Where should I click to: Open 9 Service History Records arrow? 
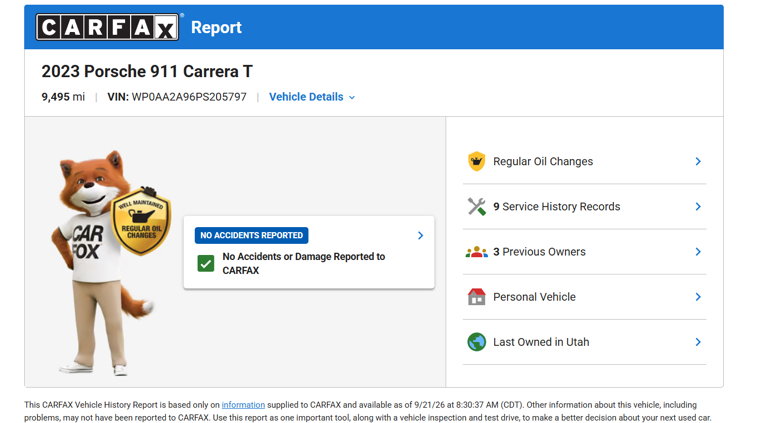698,207
